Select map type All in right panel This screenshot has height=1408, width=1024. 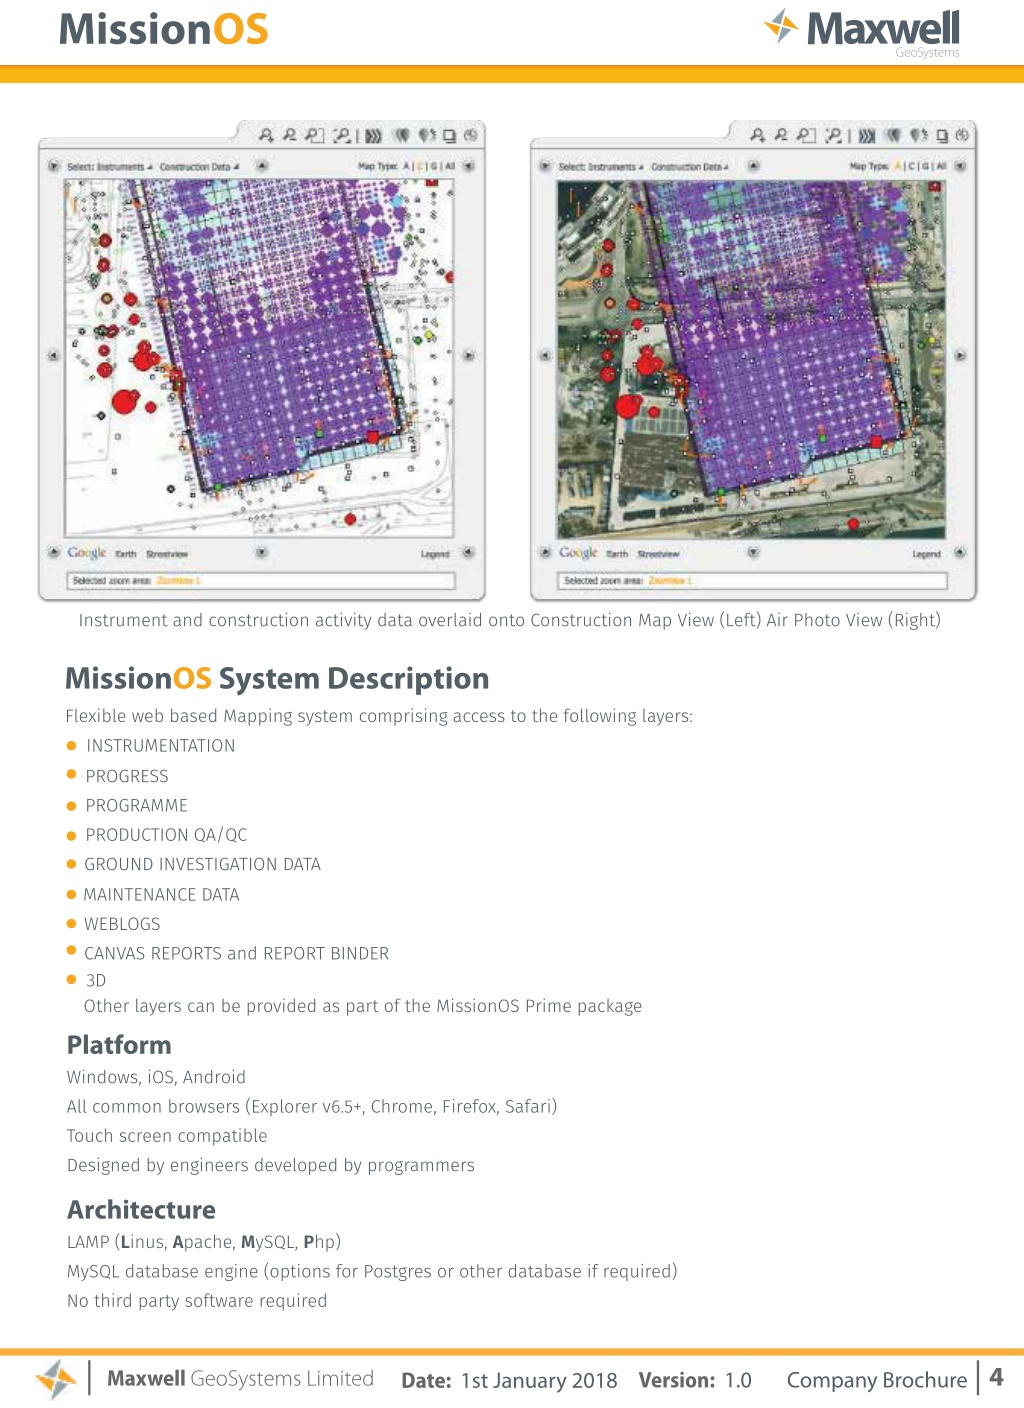tap(941, 166)
